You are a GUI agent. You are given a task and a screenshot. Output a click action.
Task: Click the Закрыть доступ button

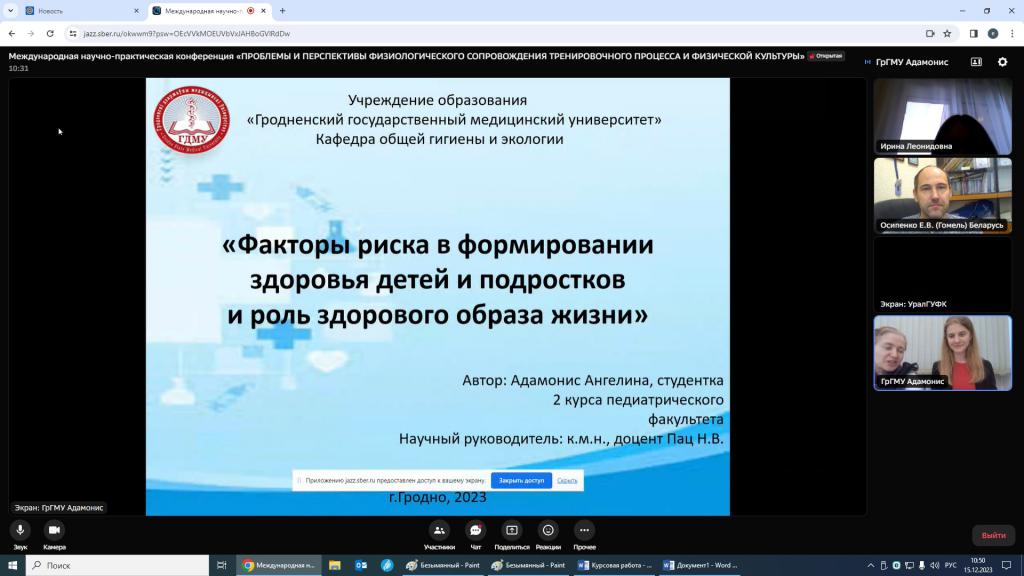coord(521,481)
